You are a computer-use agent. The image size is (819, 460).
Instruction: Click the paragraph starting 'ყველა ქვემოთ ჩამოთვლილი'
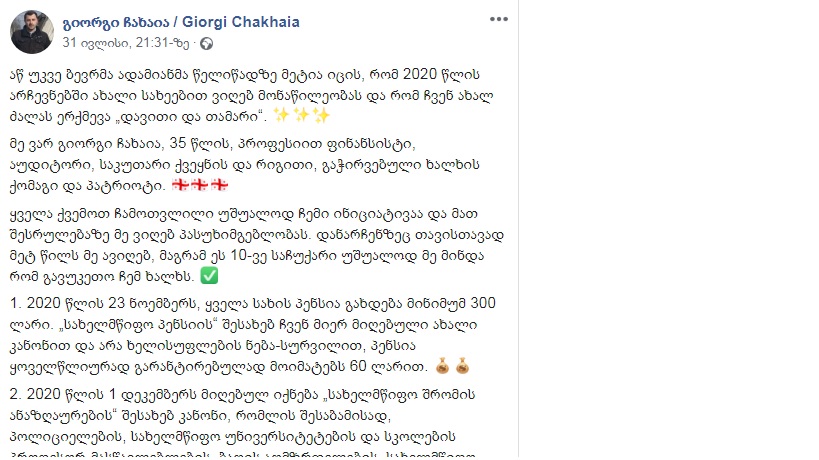pos(256,245)
